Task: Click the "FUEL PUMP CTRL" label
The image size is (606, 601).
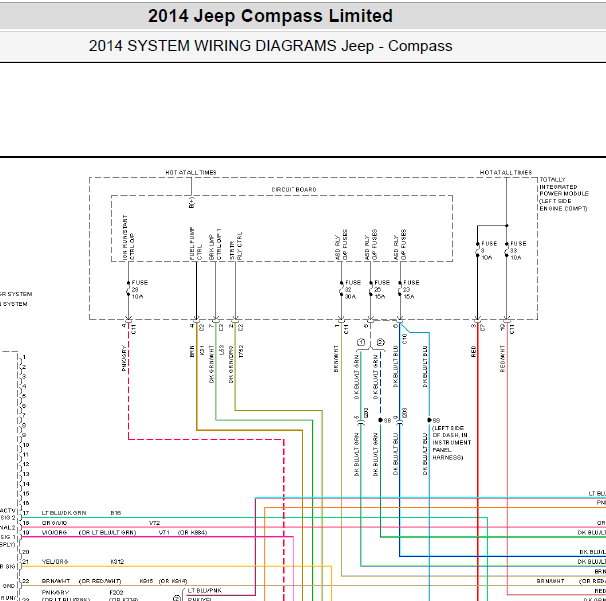Action: (x=196, y=243)
